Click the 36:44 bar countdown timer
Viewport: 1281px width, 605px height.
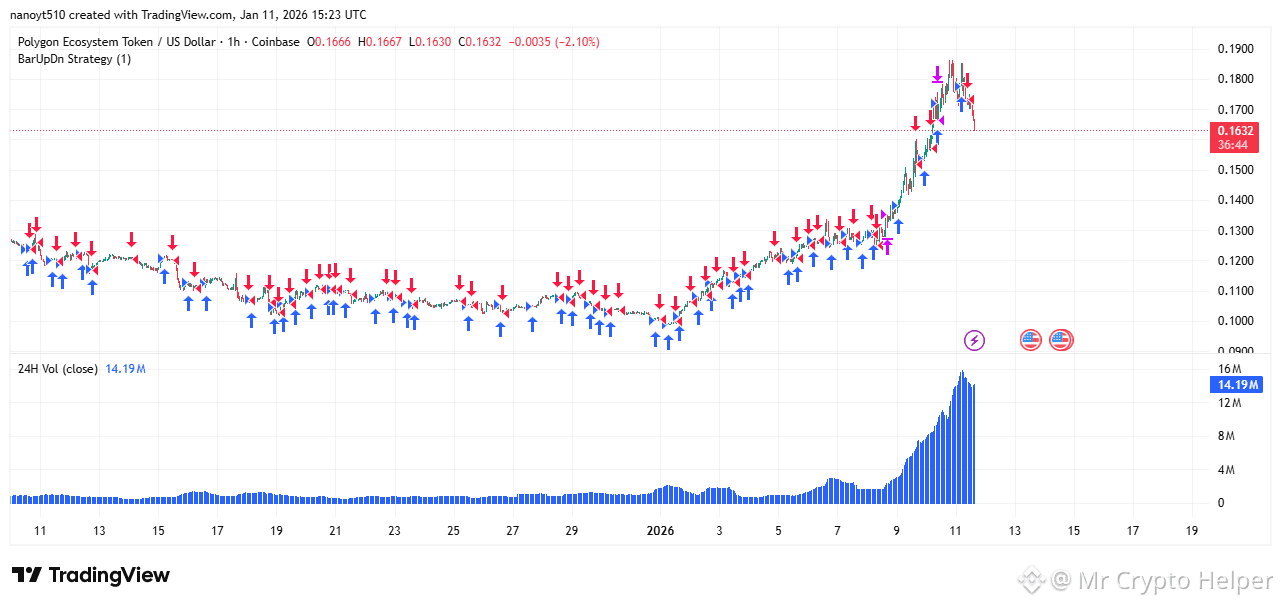(x=1234, y=145)
